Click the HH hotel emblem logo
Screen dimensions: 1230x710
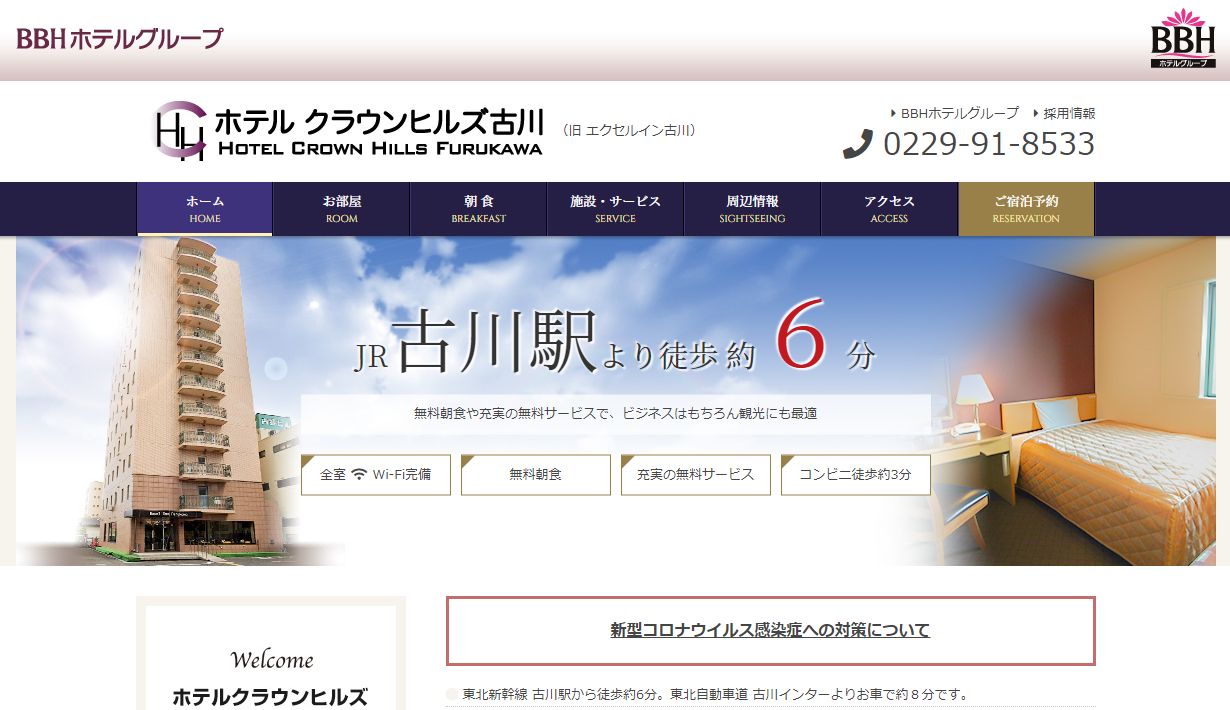(x=180, y=131)
